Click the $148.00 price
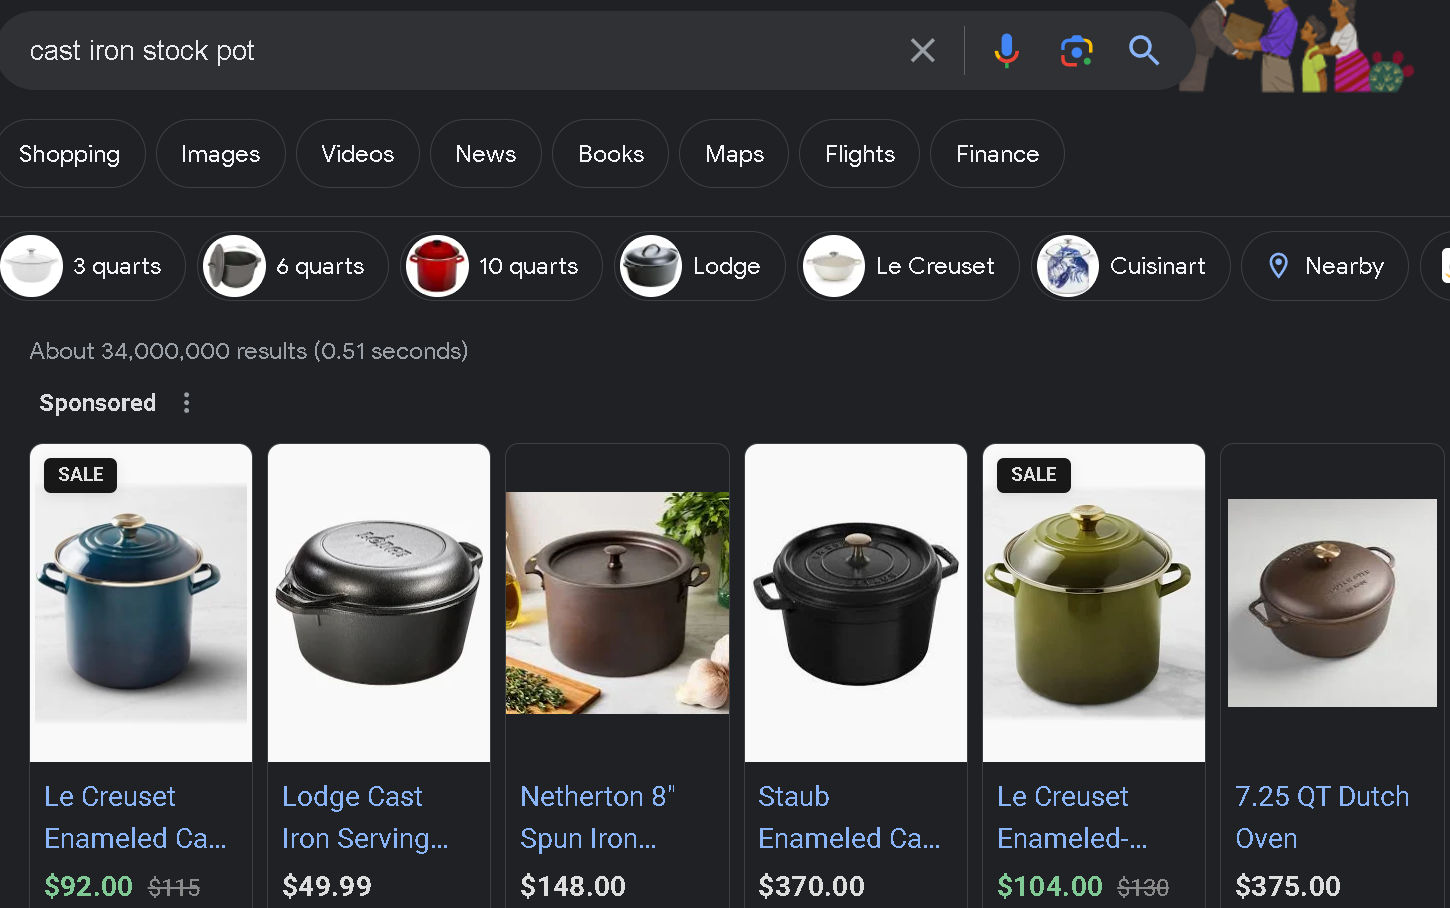The height and width of the screenshot is (908, 1450). [x=573, y=886]
